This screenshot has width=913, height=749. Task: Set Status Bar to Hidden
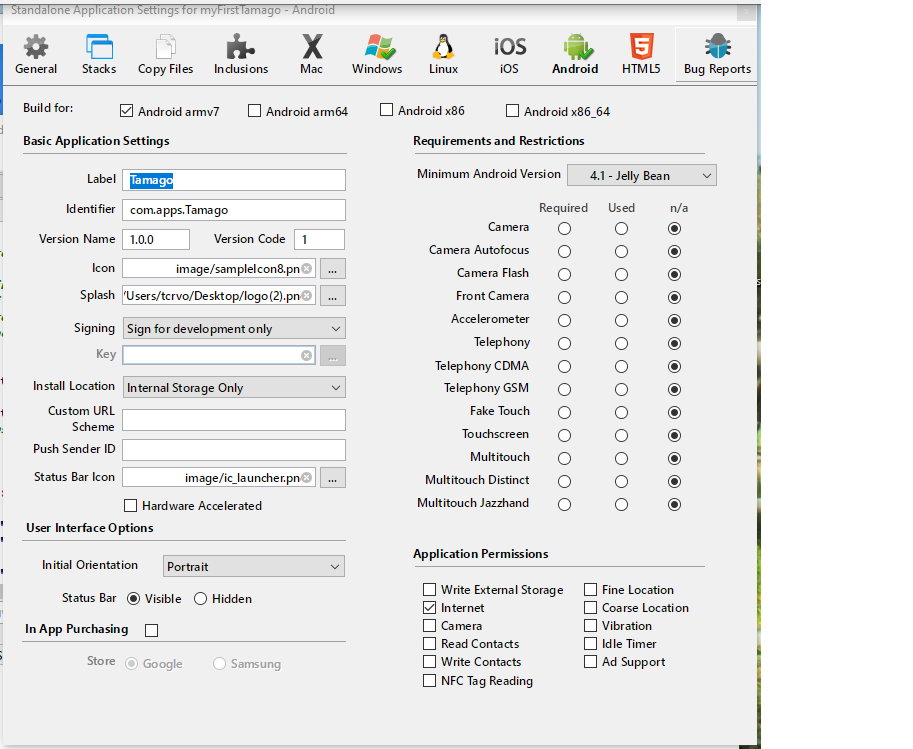[x=200, y=599]
